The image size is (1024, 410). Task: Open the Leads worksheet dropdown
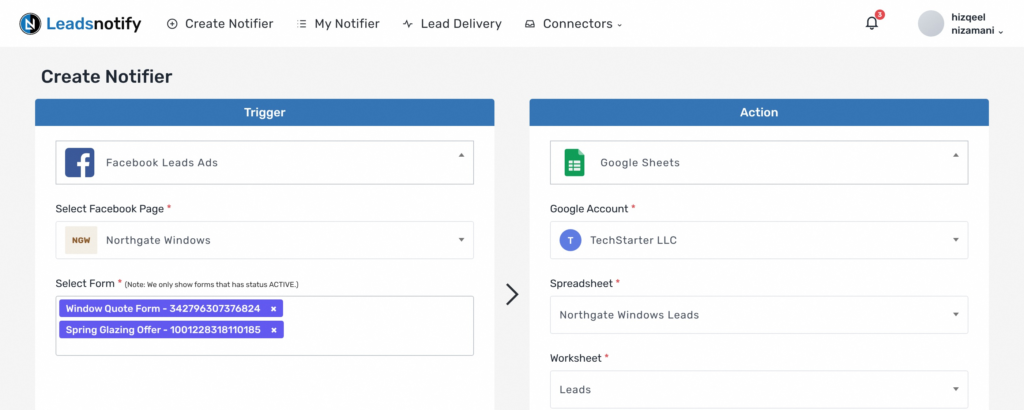(759, 390)
